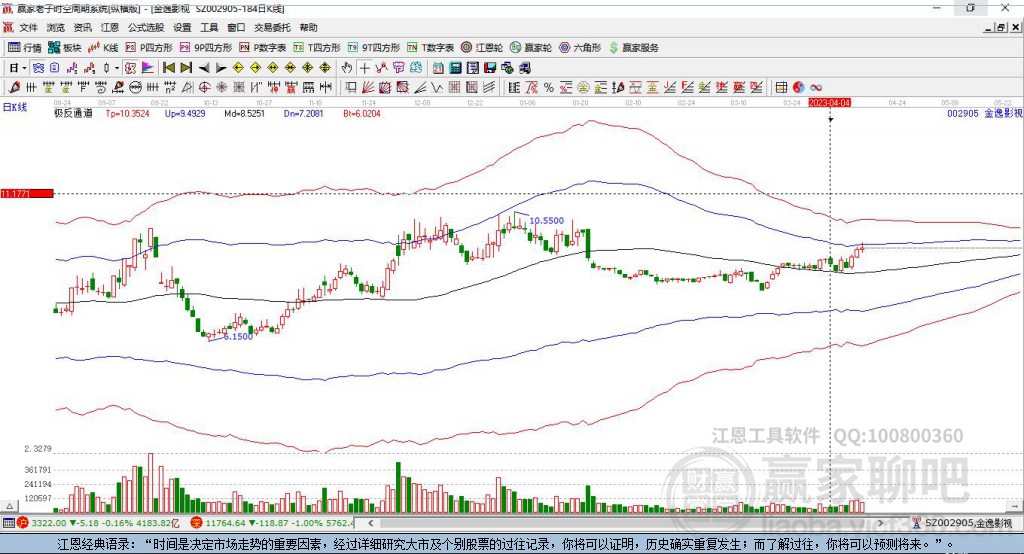This screenshot has width=1024, height=554.
Task: Open the 江恩 menu
Action: coord(110,27)
